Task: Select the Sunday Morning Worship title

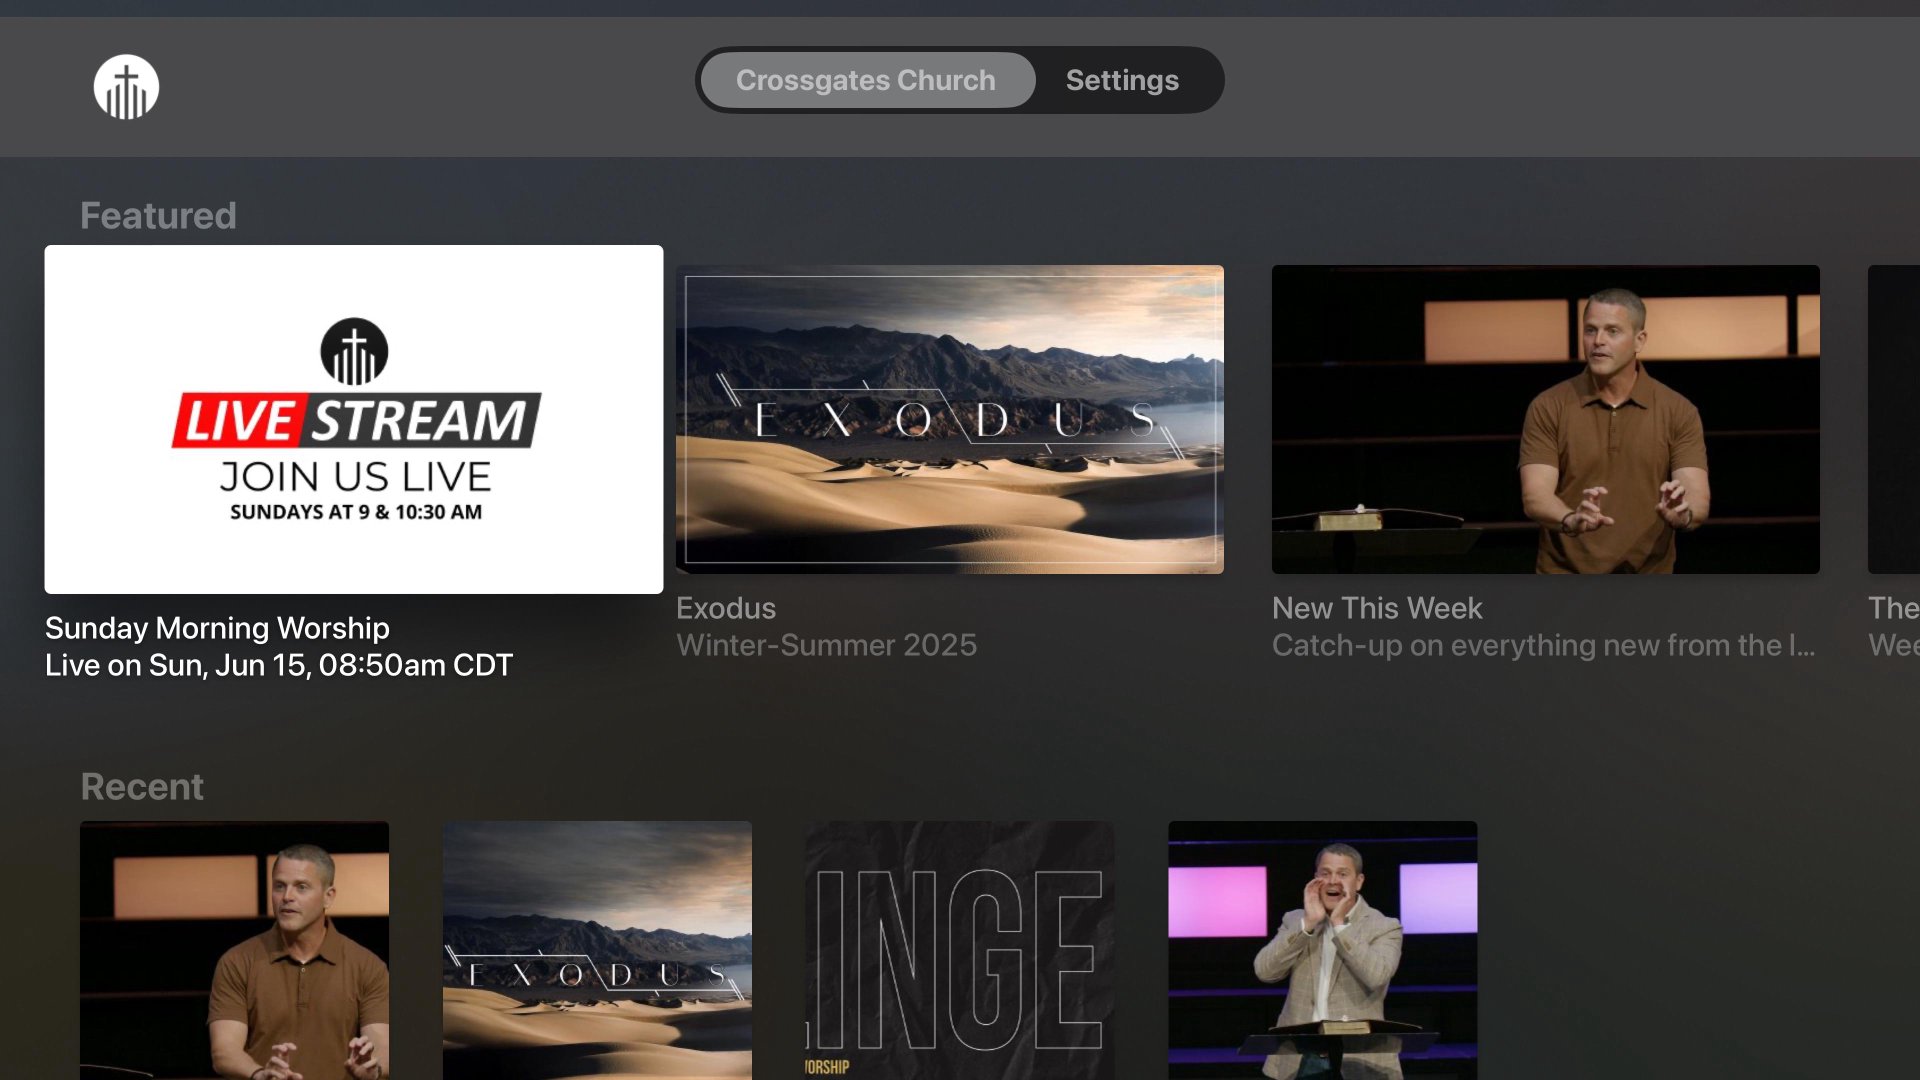Action: 217,628
